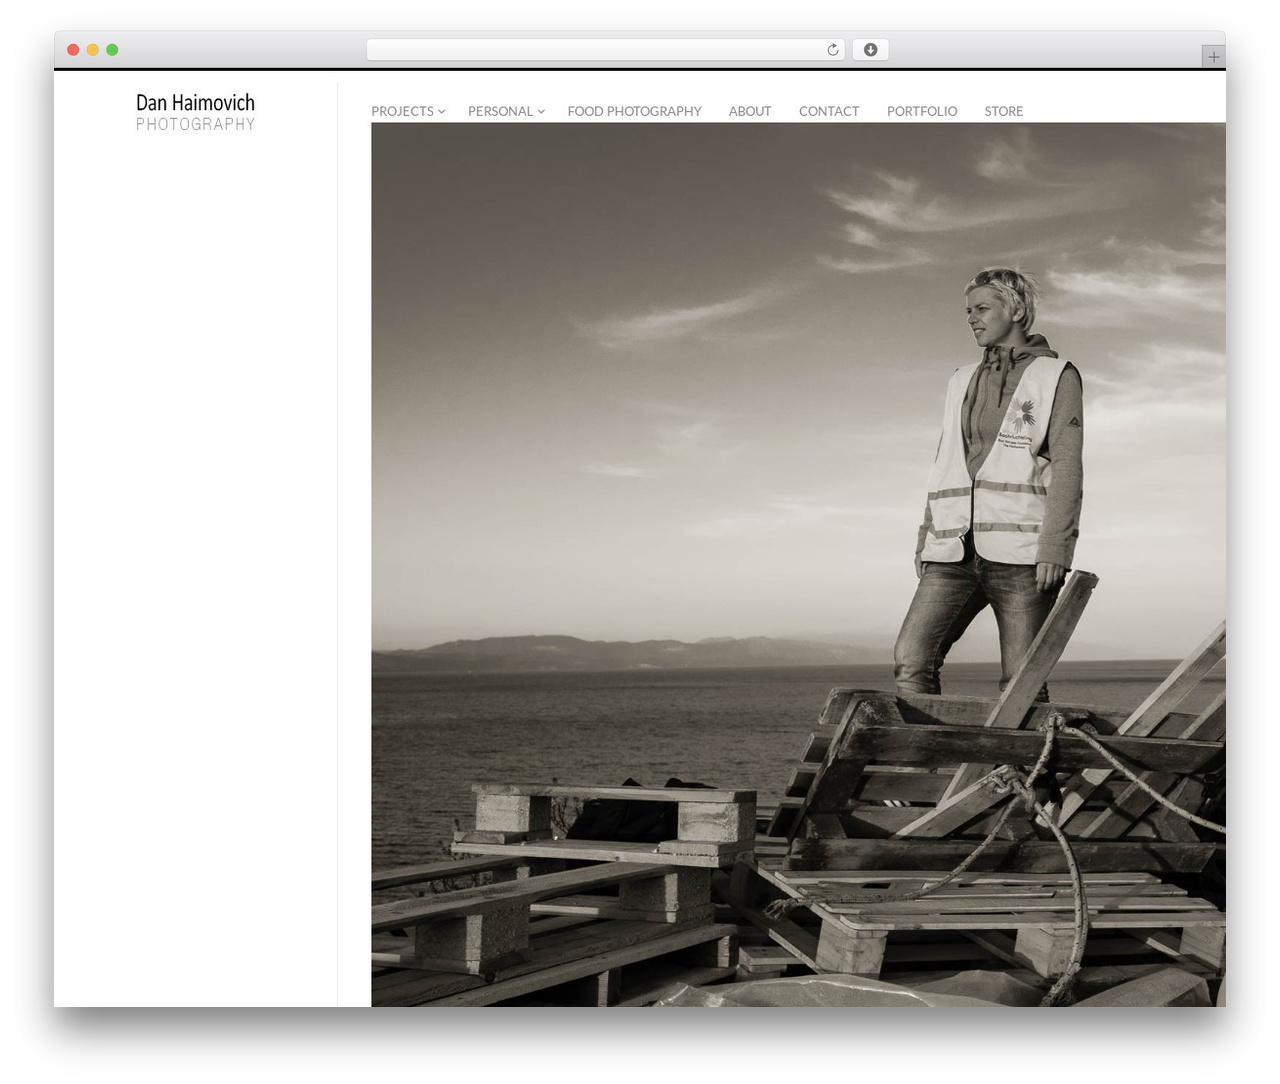Open the Projects menu item
Screen dimensions: 1280x1084
coord(402,111)
